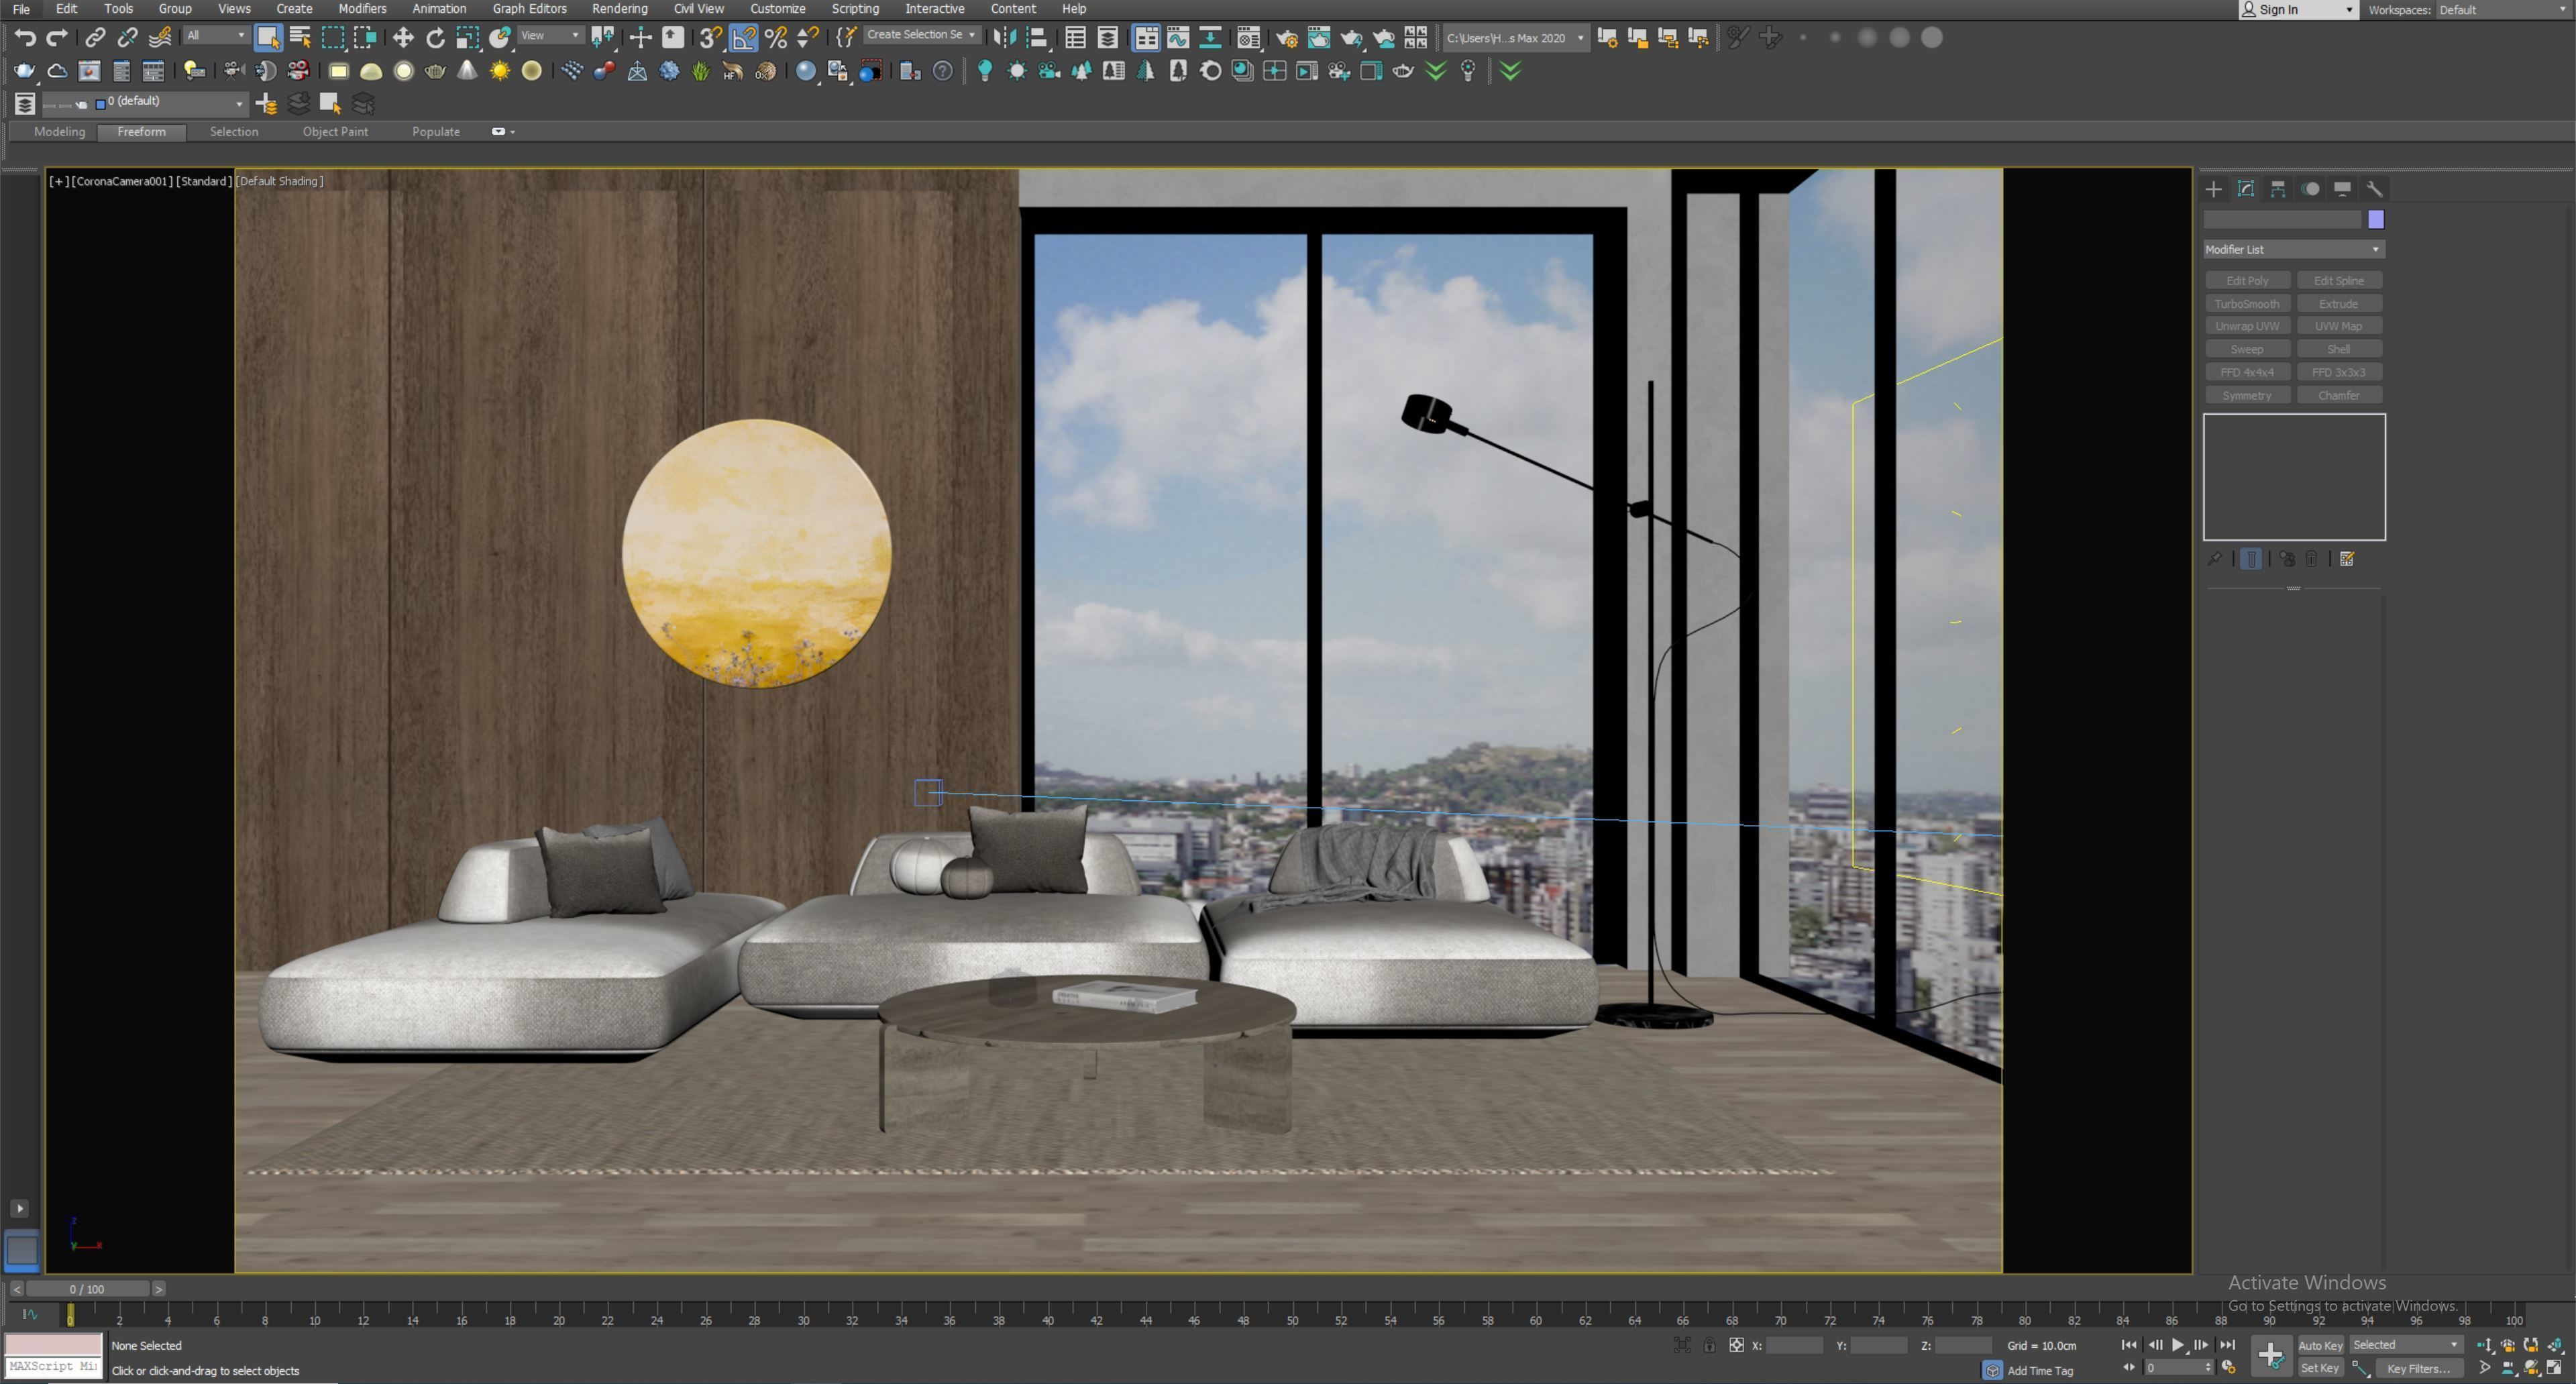The height and width of the screenshot is (1384, 2576).
Task: Click the Key Filters button
Action: pyautogui.click(x=2418, y=1368)
